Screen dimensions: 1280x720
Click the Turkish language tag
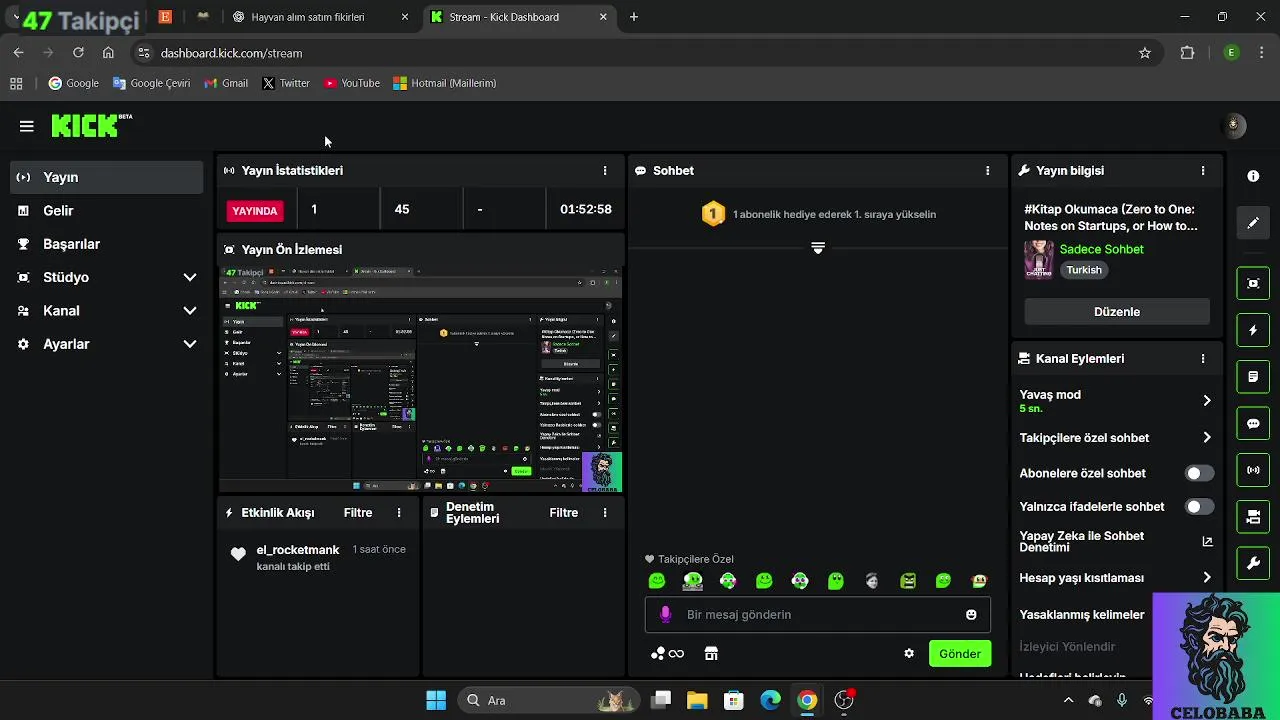(1084, 270)
